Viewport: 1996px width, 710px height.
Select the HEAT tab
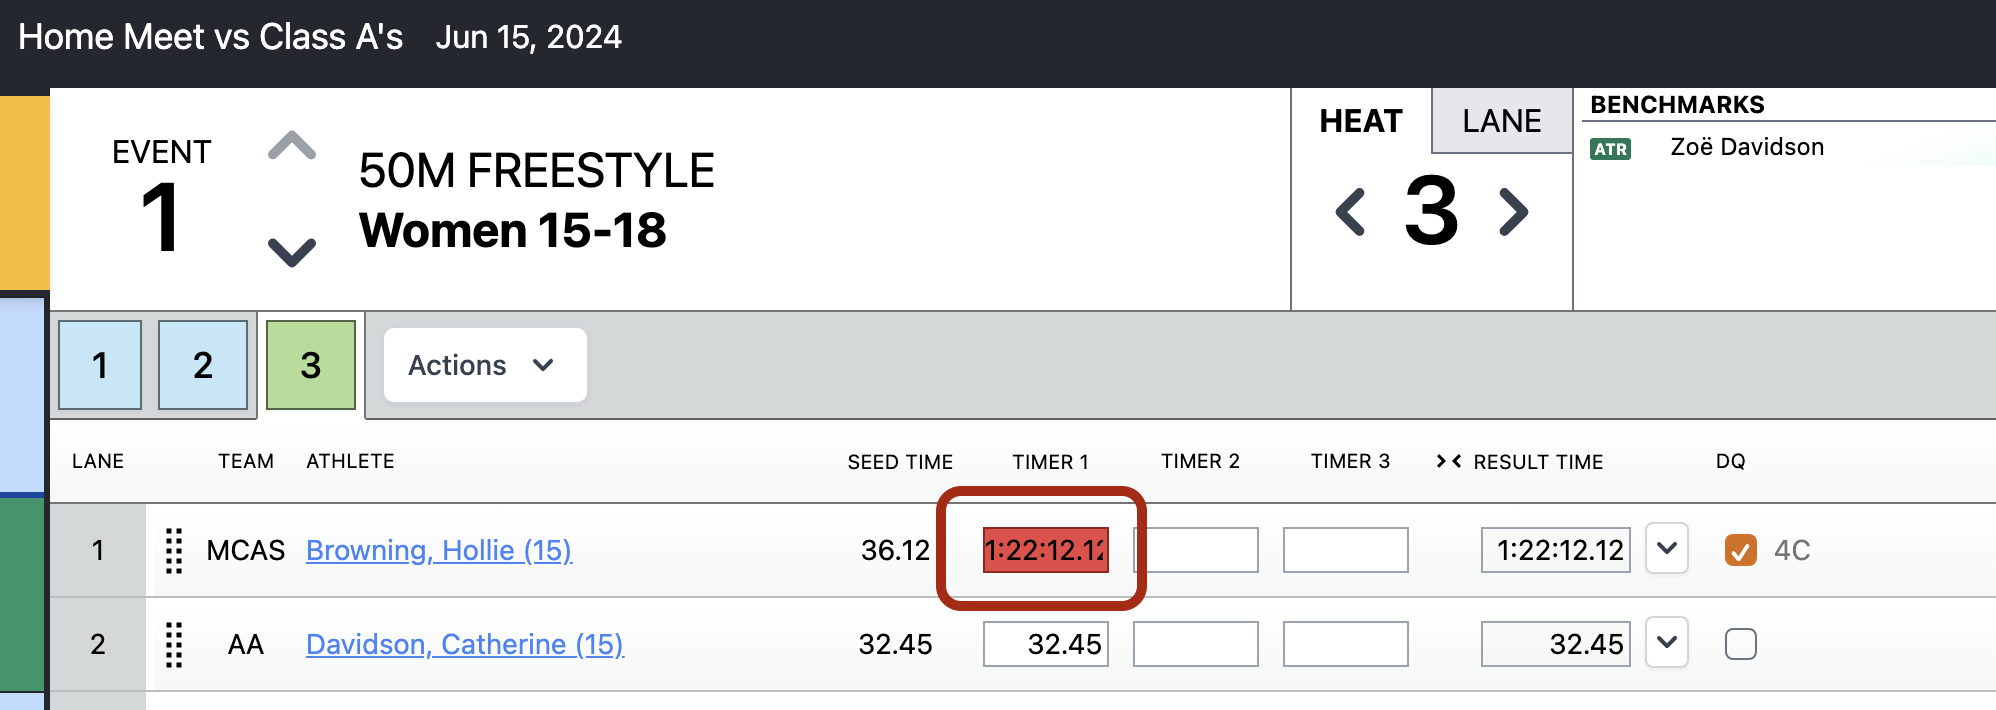tap(1361, 121)
